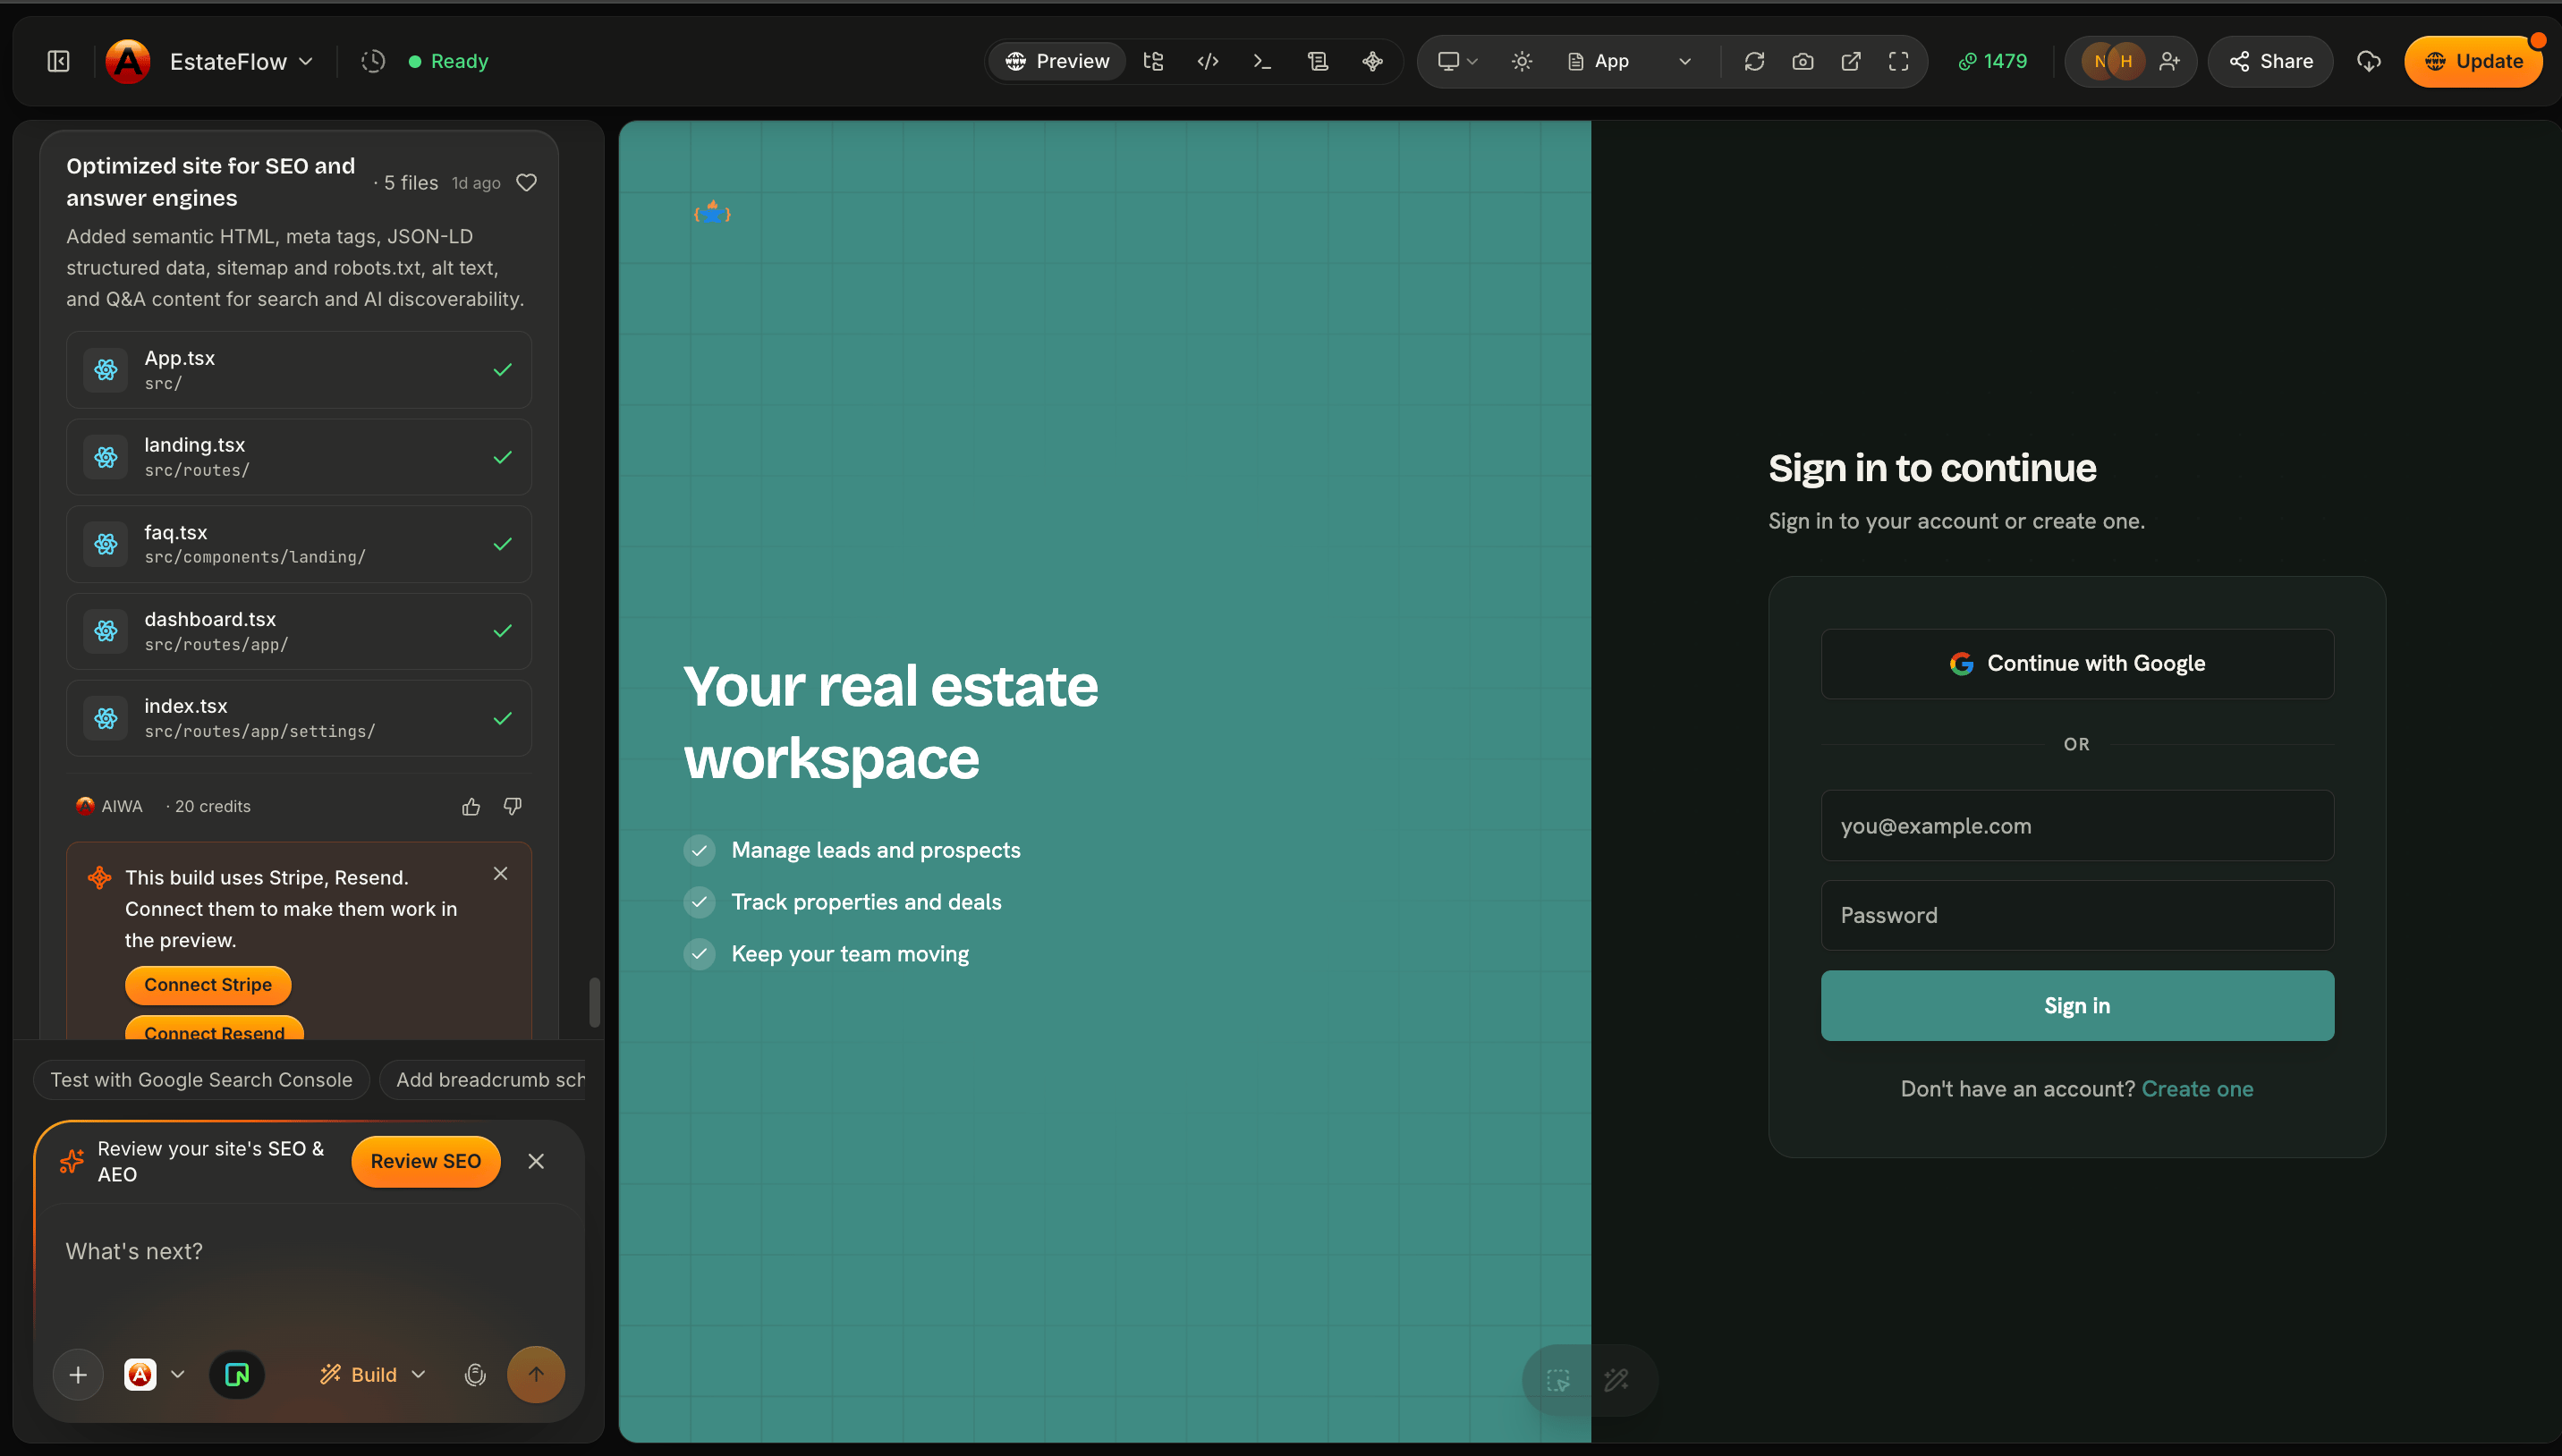
Task: Thumbs down the AIWA response
Action: point(513,806)
